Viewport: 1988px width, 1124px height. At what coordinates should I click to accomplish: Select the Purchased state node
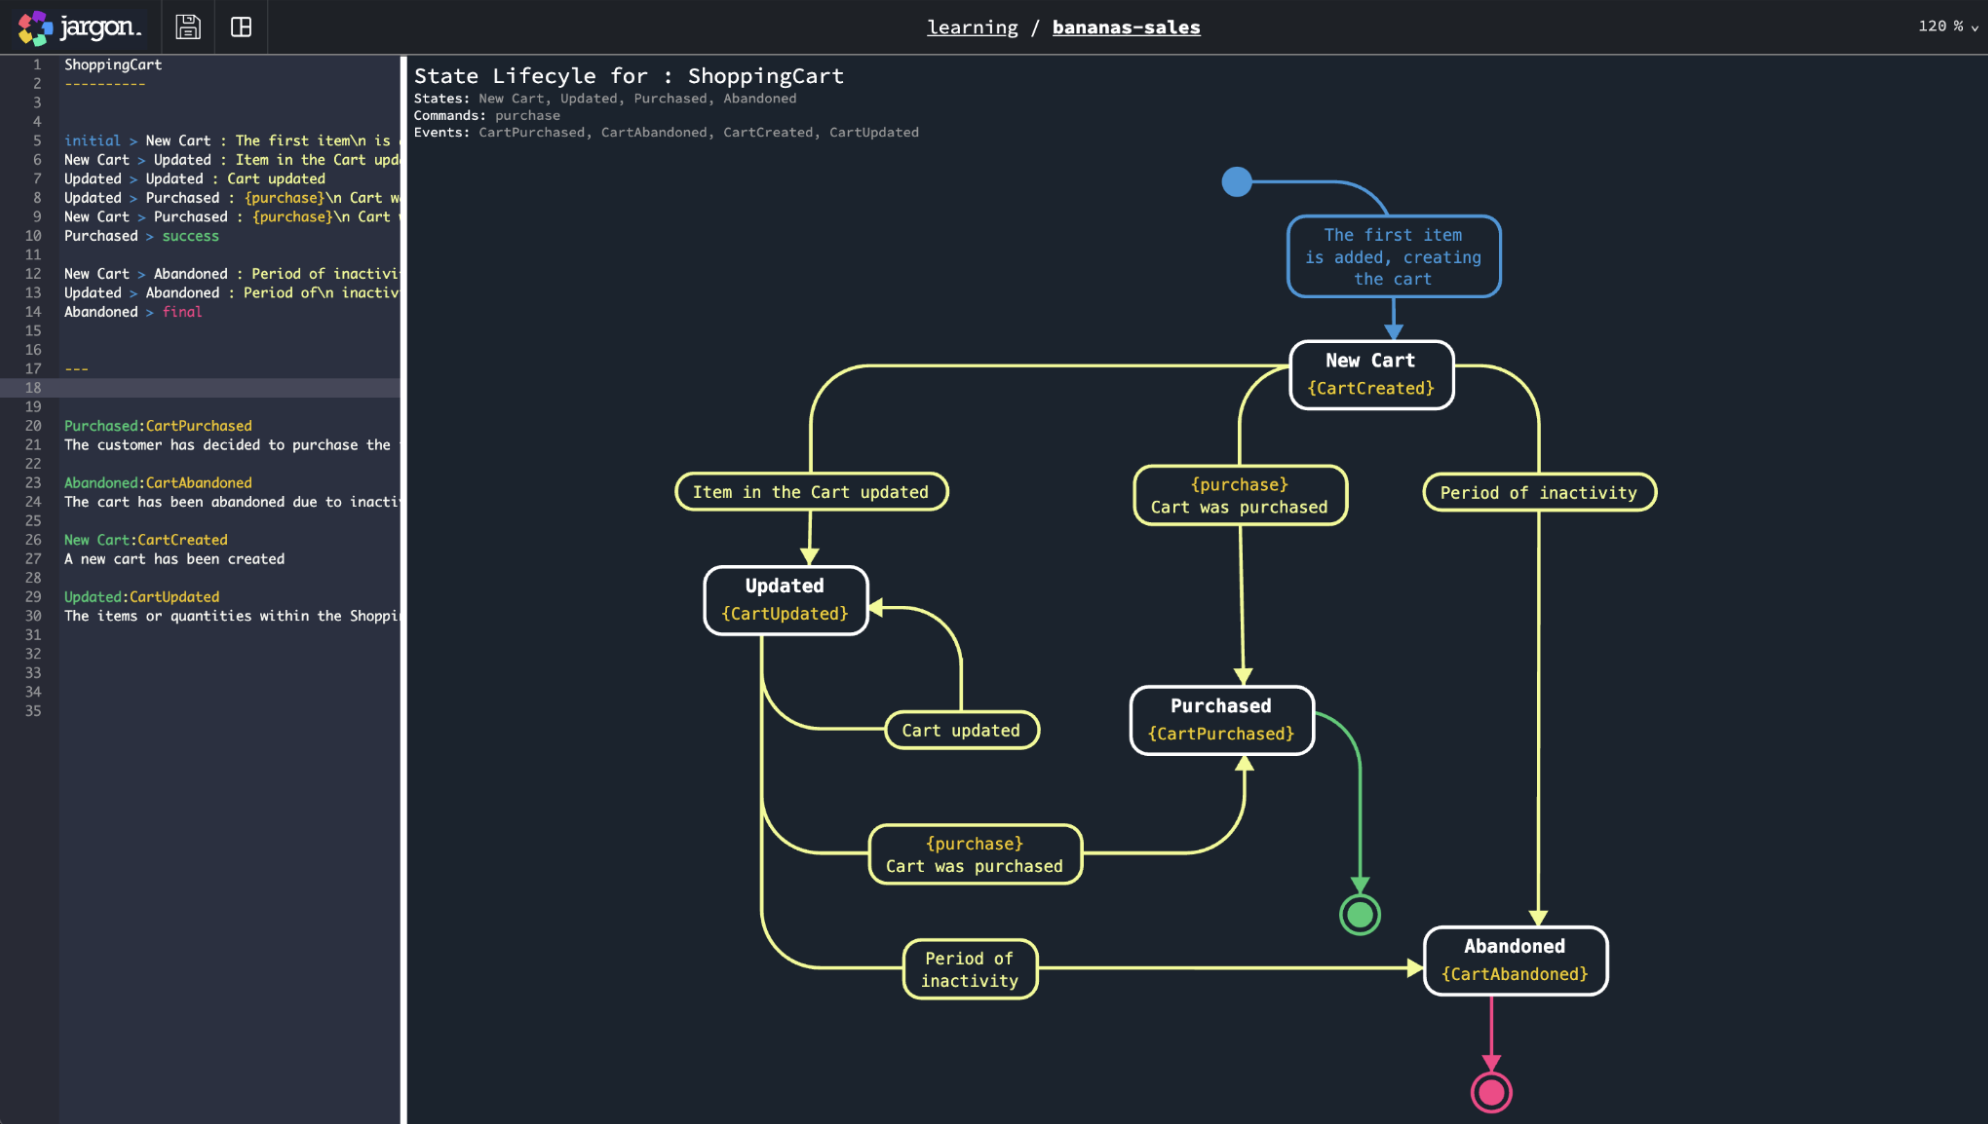click(1221, 719)
